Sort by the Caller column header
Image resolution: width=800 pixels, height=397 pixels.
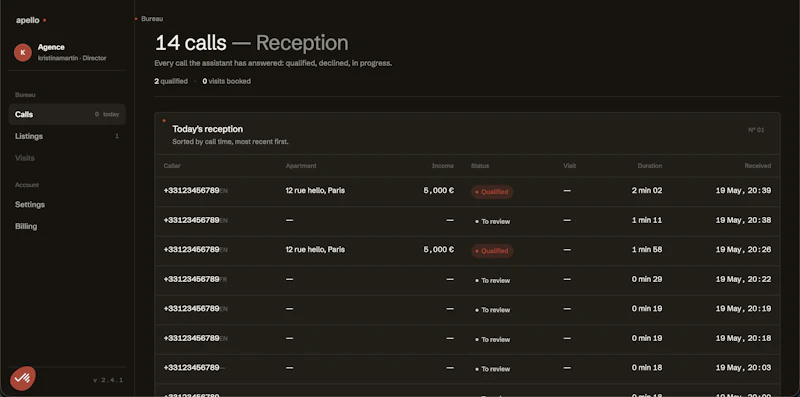point(172,166)
